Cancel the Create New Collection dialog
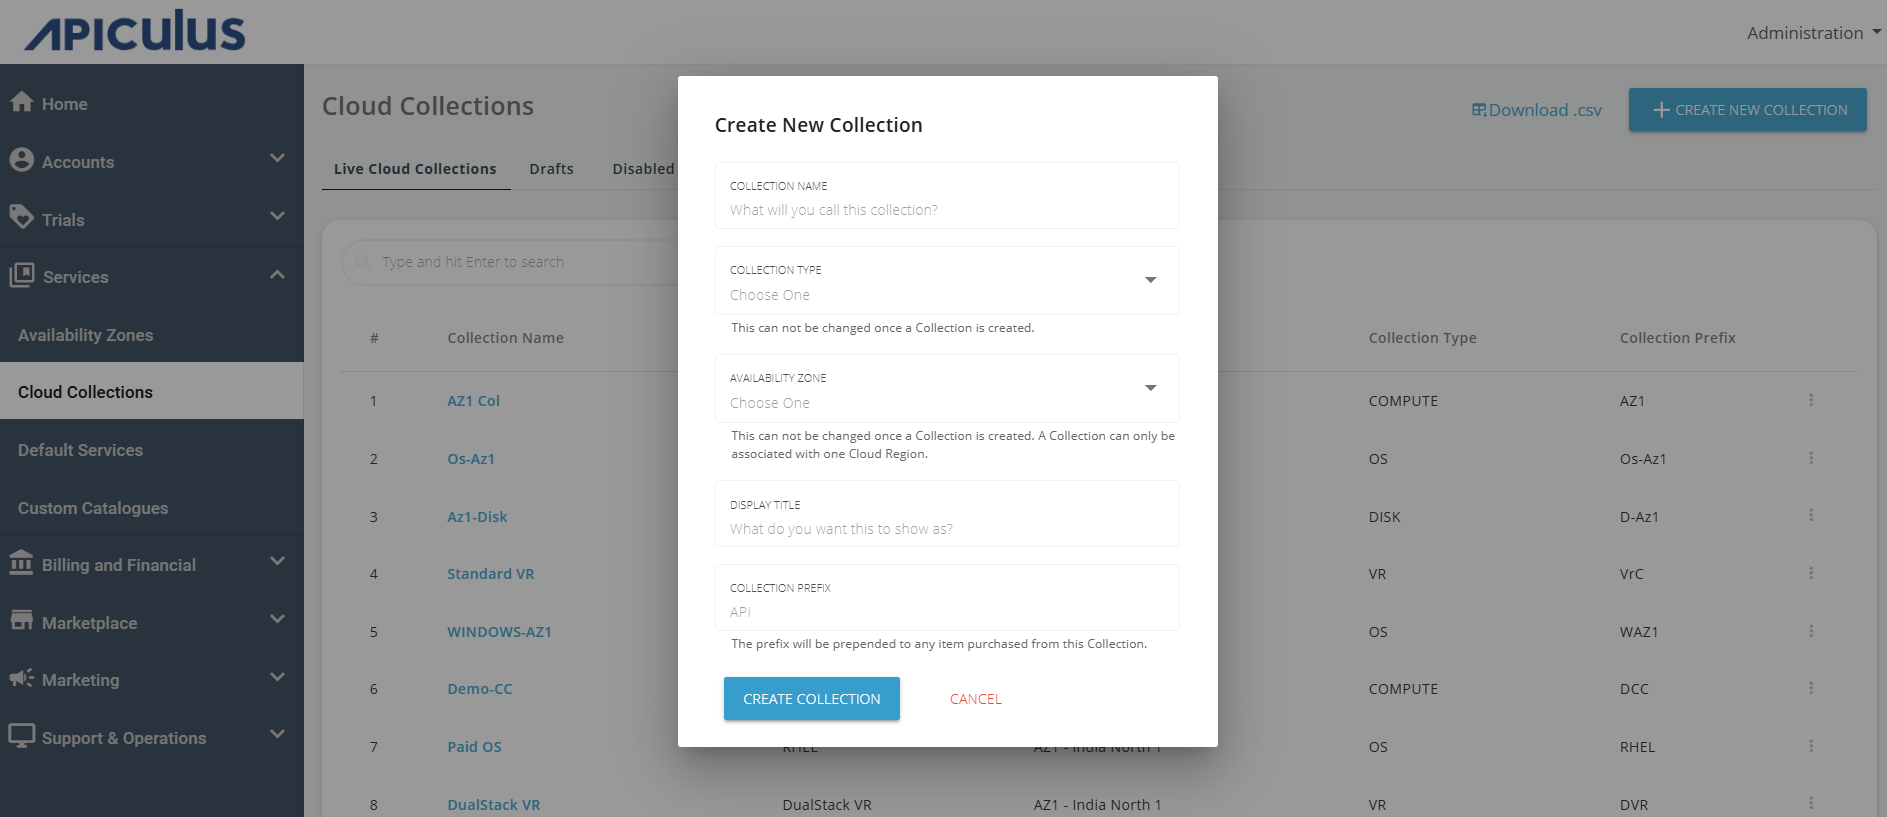This screenshot has height=817, width=1887. (x=975, y=699)
